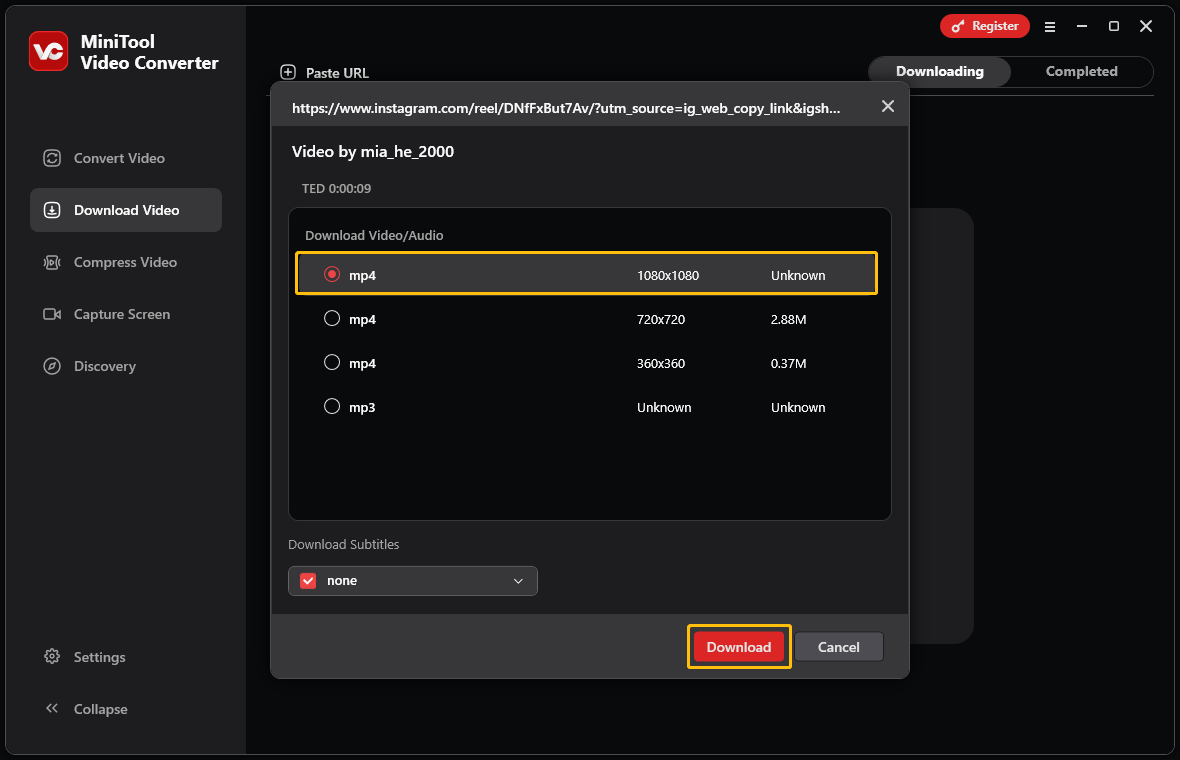Click the red Download button

[x=739, y=646]
